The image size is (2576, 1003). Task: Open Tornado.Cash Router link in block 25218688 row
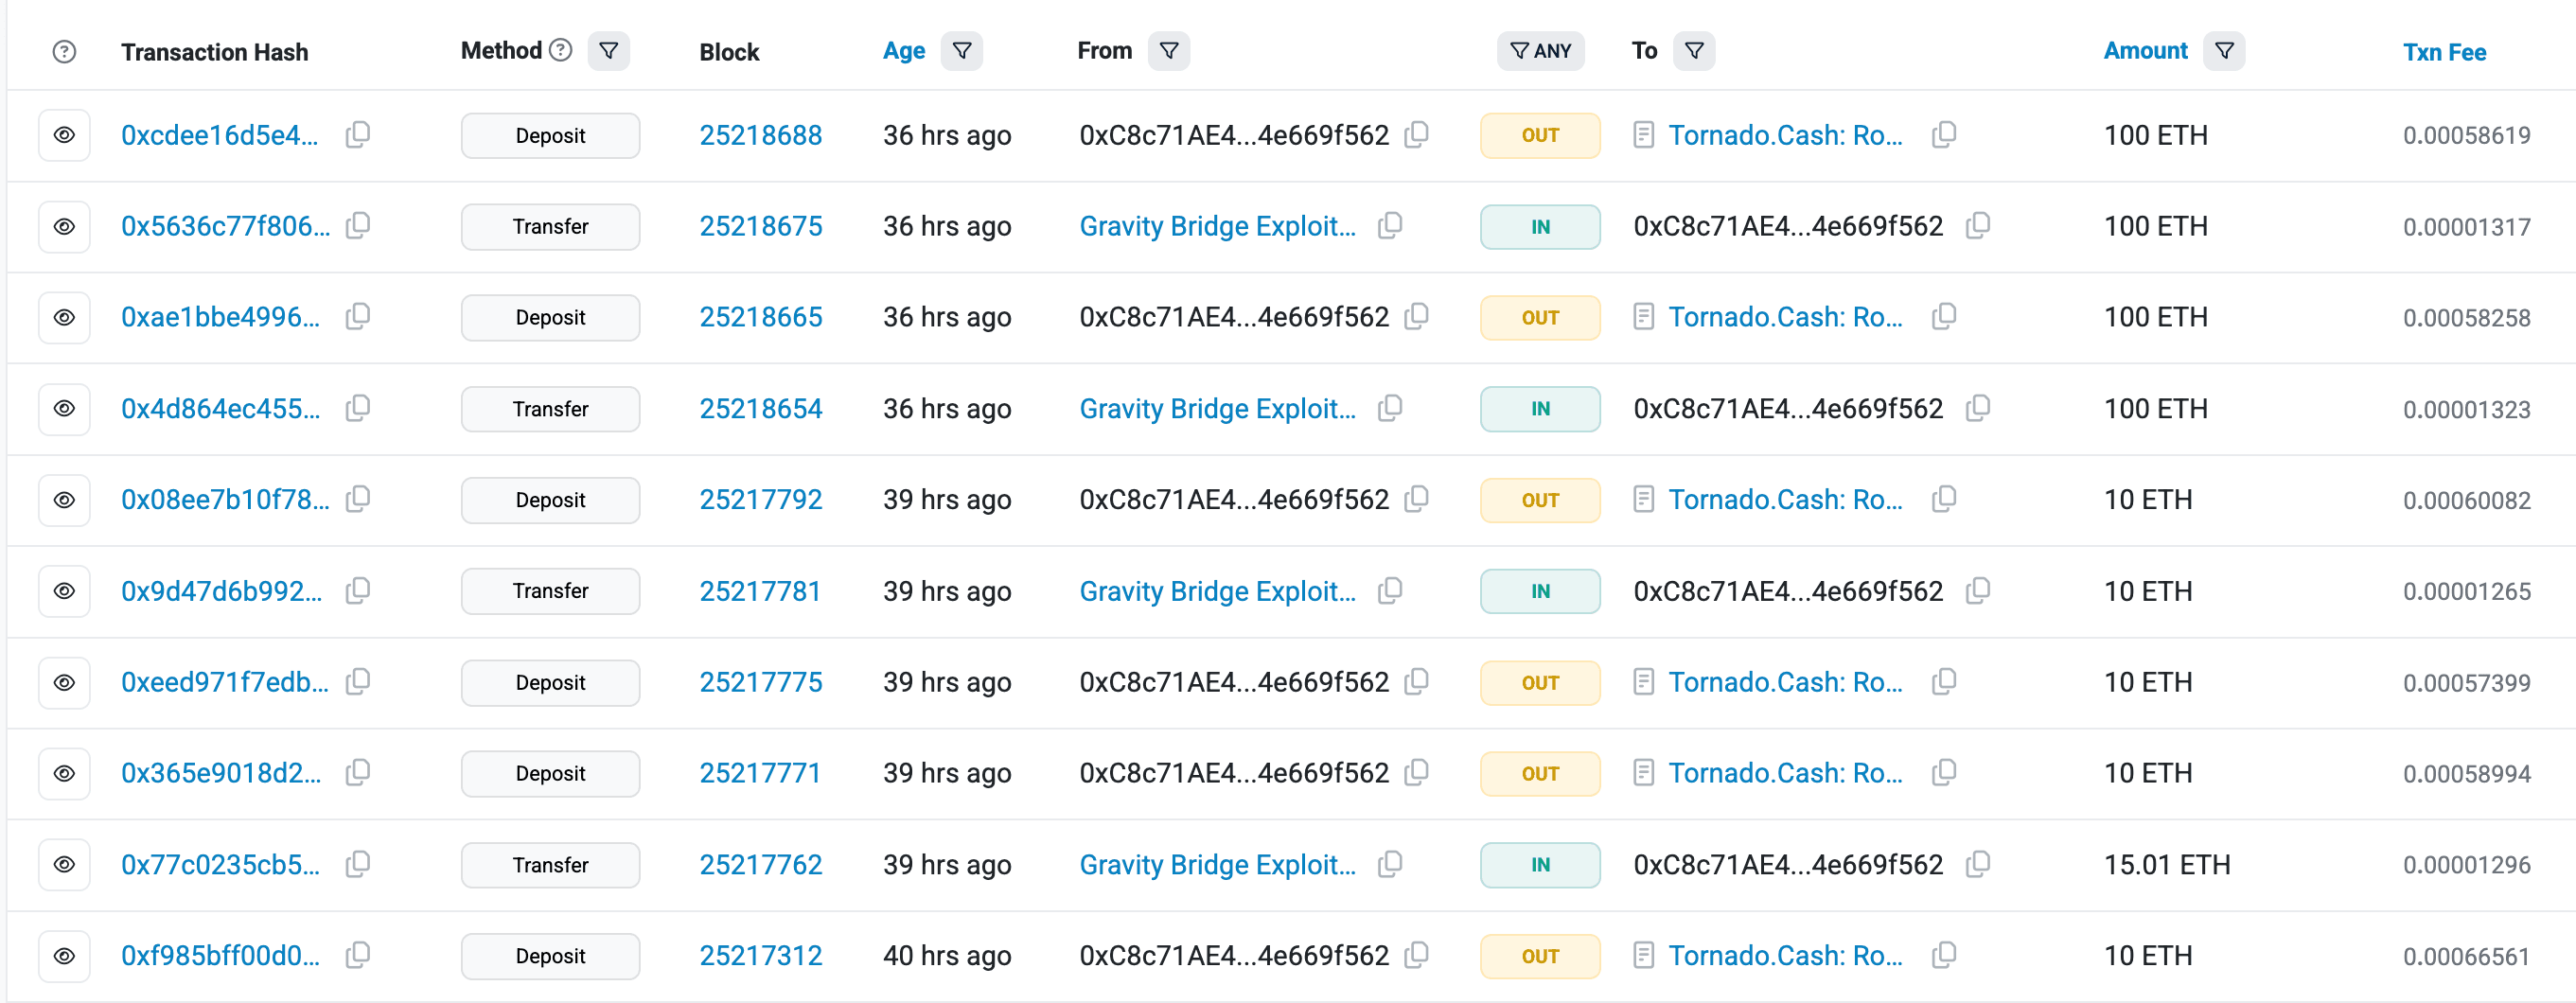pyautogui.click(x=1785, y=135)
